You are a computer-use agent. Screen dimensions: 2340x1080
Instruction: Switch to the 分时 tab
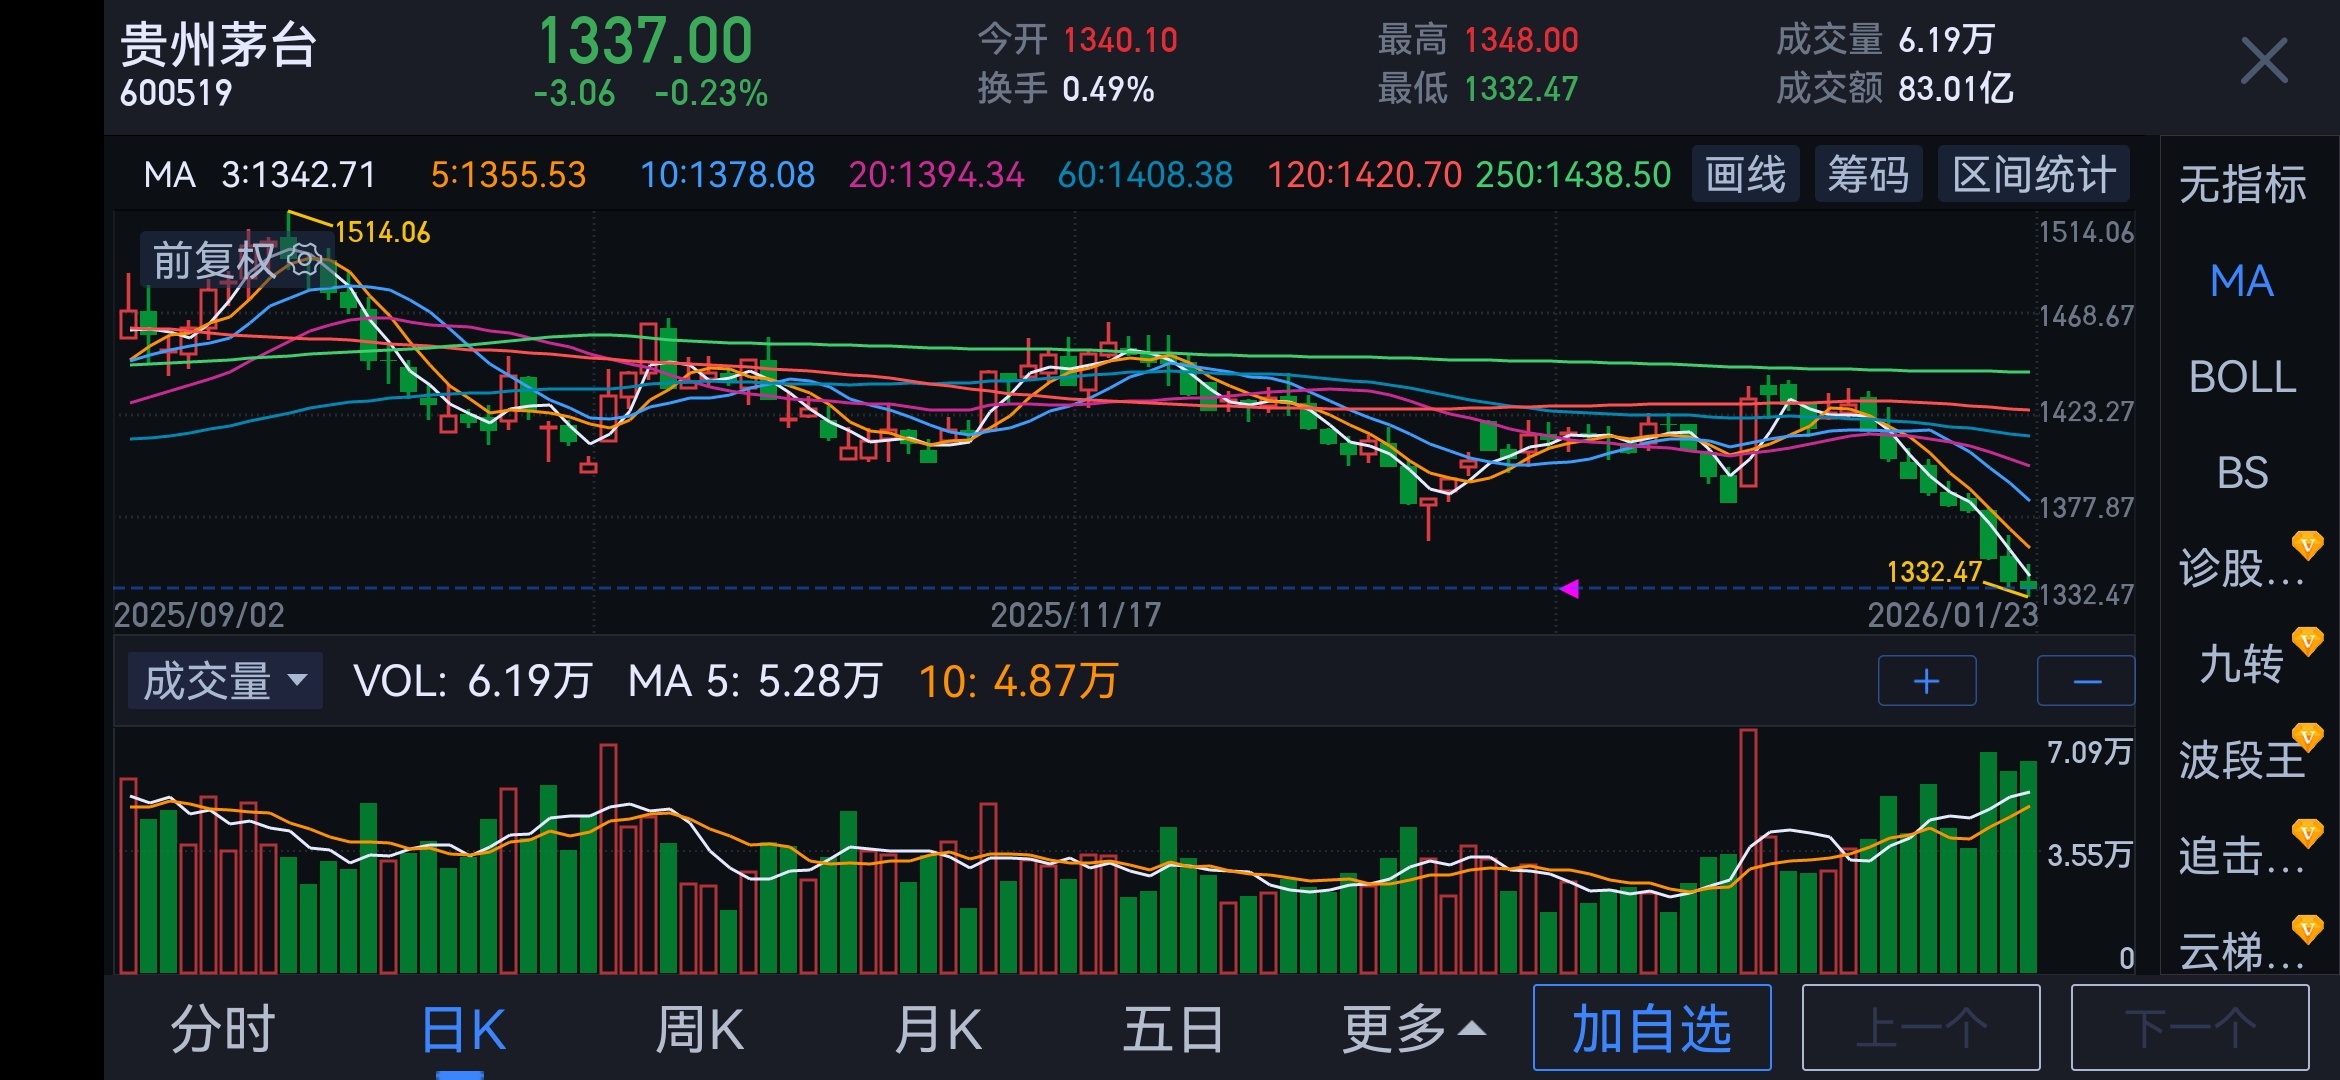tap(222, 1028)
